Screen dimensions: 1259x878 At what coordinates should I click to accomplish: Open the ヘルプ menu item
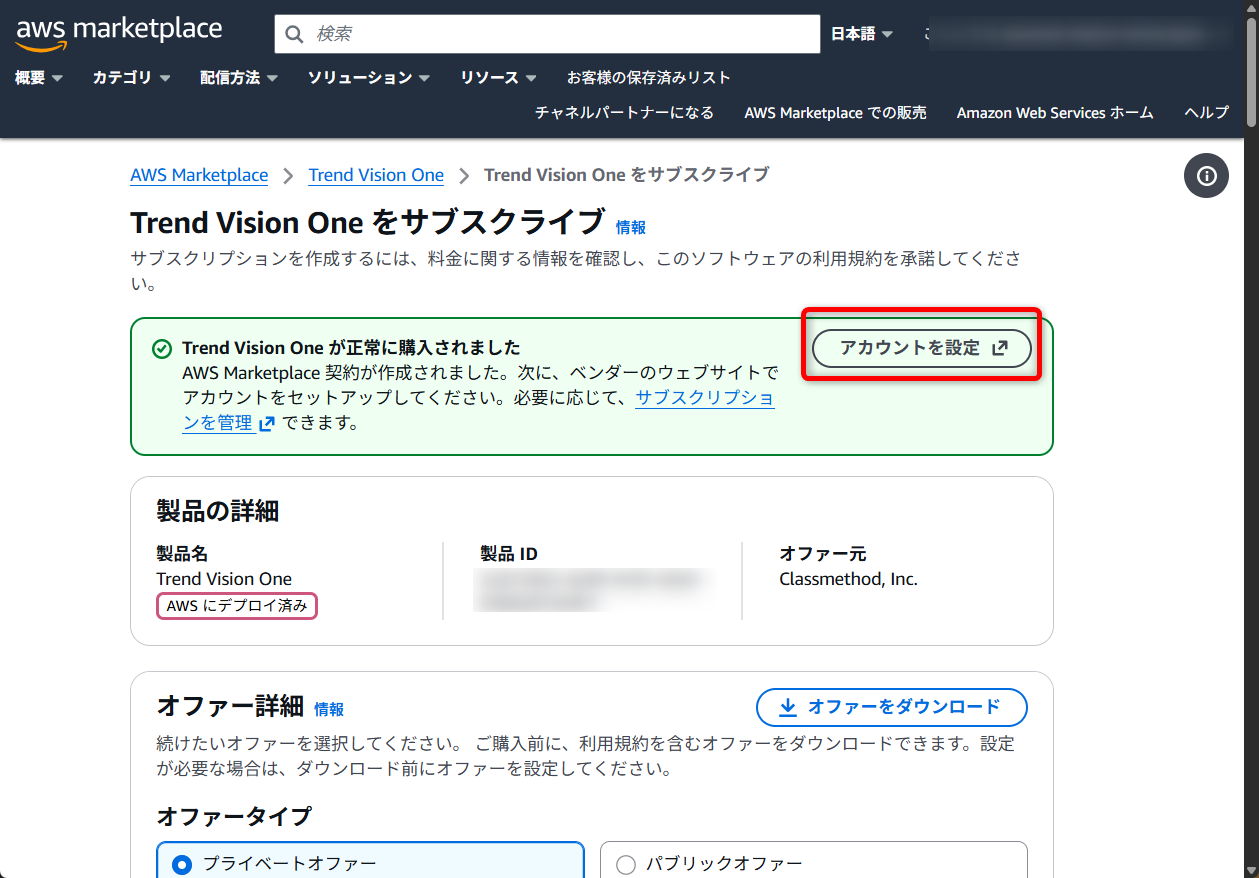[x=1207, y=113]
